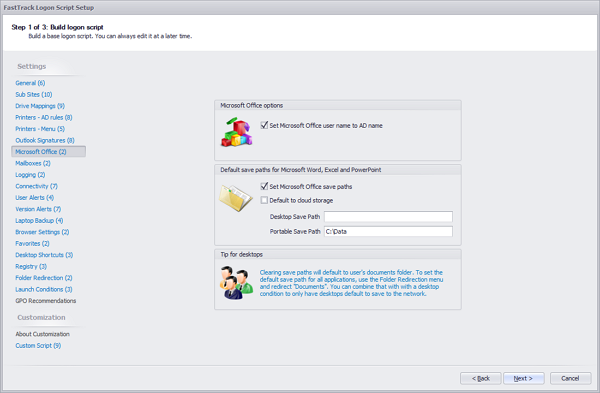Screen dimensions: 600x393
Task: Open GPO Recommendations page
Action: [x=46, y=301]
